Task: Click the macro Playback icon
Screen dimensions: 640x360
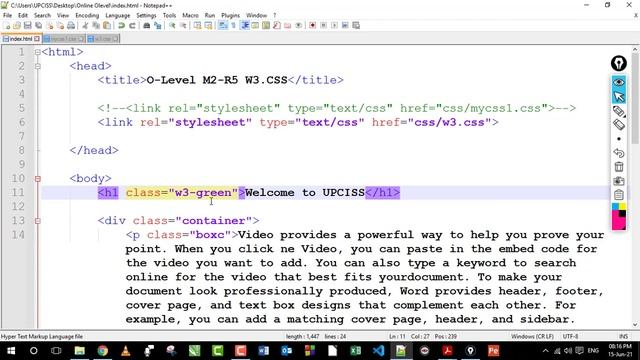Action: pyautogui.click(x=334, y=25)
